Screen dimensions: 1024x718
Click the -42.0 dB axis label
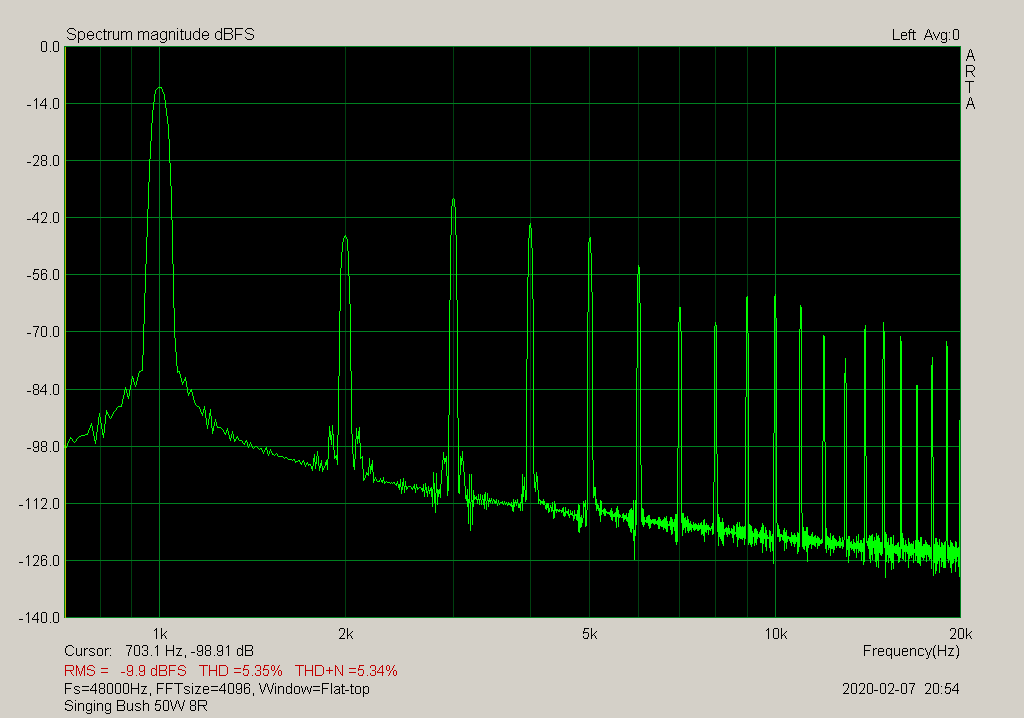point(42,218)
